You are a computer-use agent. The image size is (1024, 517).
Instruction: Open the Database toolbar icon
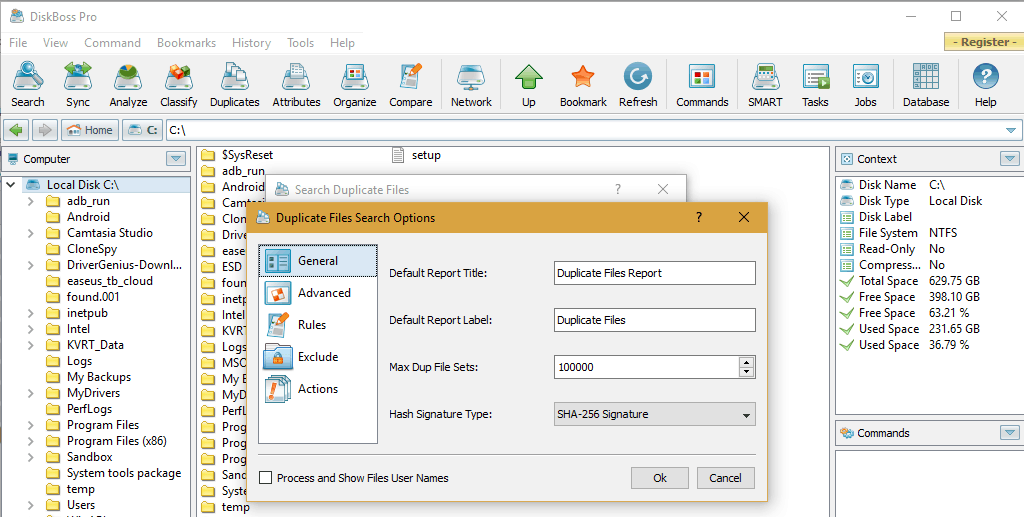pos(926,85)
